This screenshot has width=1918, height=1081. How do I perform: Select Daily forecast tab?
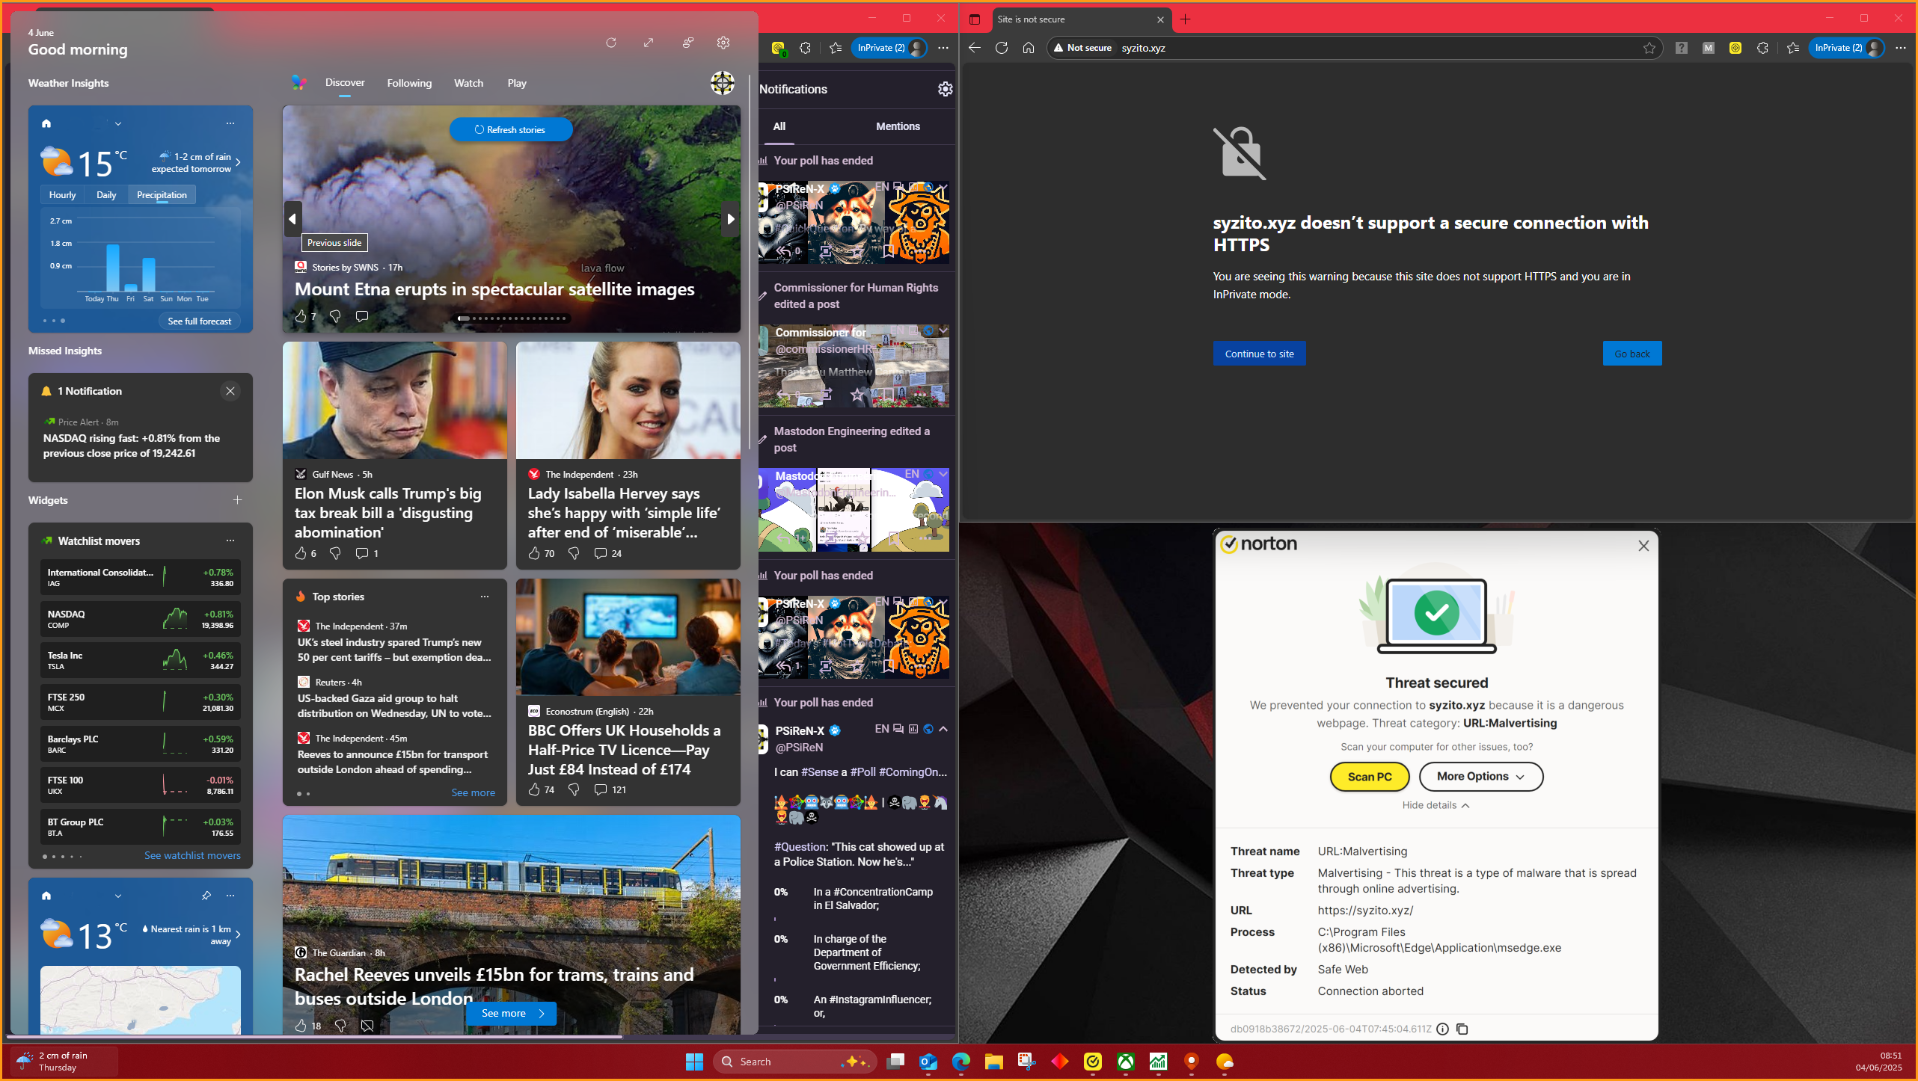click(106, 195)
